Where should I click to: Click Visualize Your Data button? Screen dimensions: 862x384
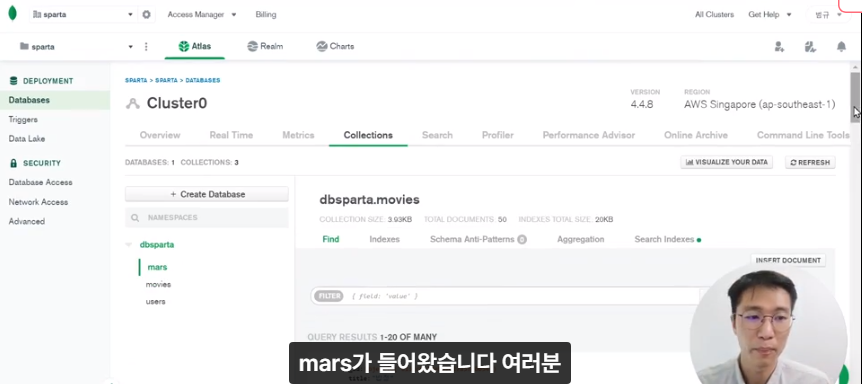coord(727,162)
